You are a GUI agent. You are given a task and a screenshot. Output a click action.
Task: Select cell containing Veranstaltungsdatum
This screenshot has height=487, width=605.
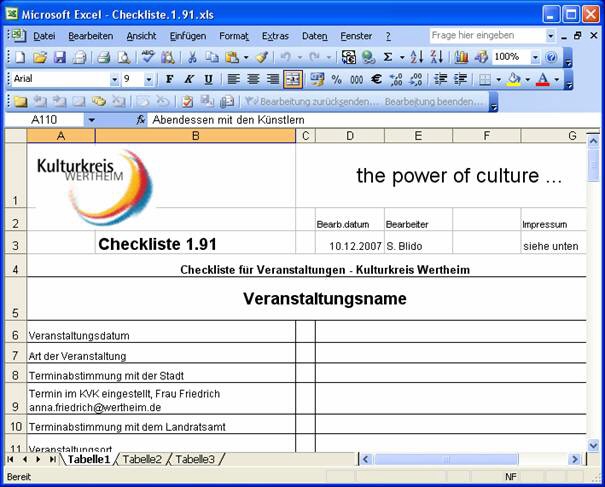(x=160, y=335)
